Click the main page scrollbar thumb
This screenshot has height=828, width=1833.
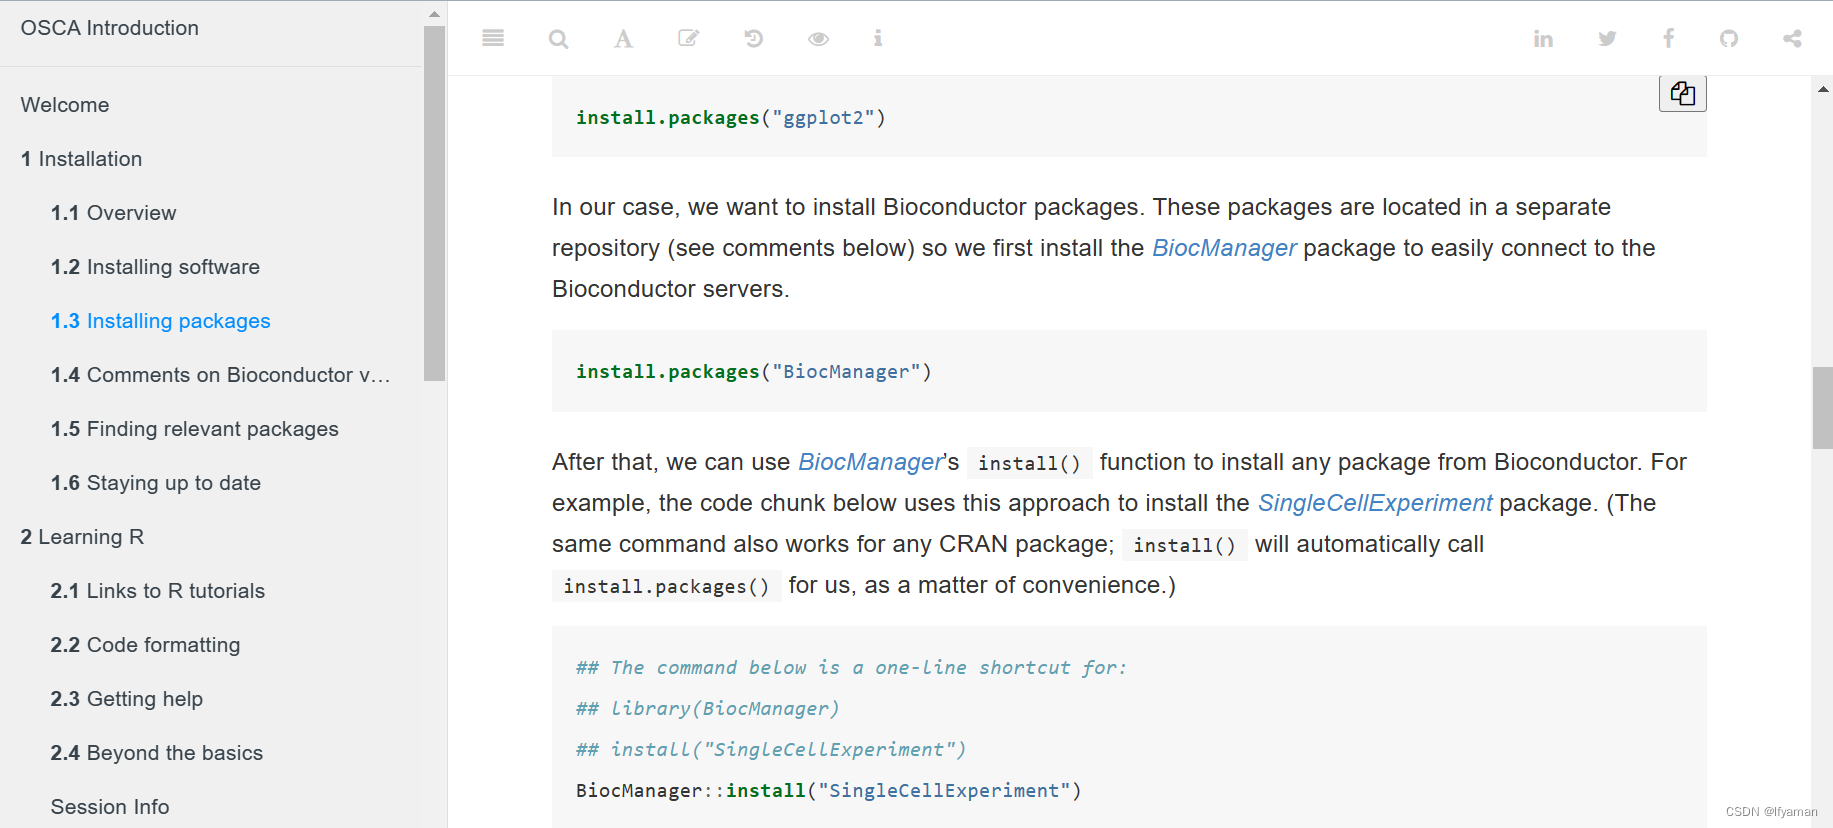1822,408
